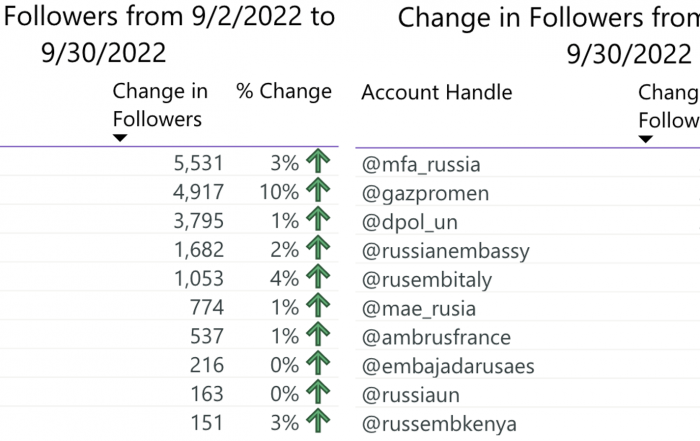Click green up arrow beside 3% for 5,531

(x=318, y=161)
